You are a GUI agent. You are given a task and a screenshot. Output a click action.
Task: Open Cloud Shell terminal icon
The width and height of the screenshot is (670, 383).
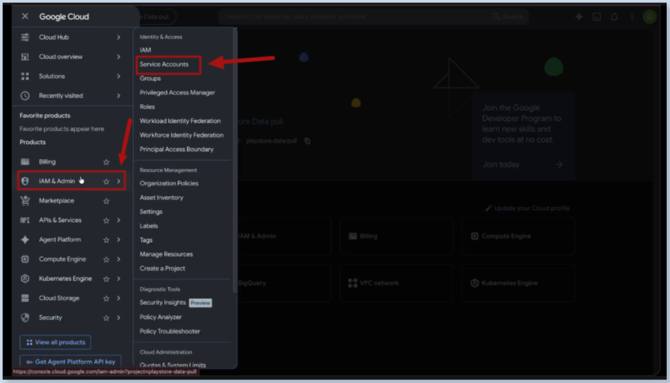tap(597, 17)
